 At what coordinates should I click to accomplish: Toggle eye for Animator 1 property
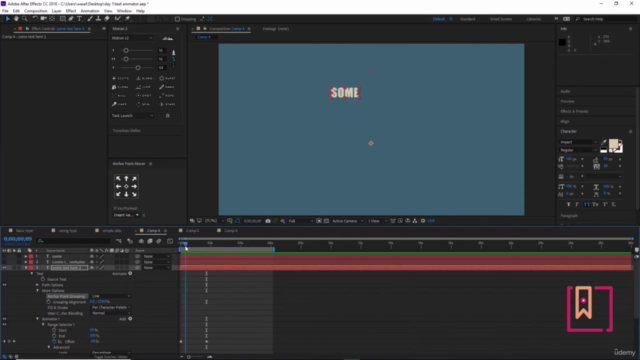coord(4,319)
